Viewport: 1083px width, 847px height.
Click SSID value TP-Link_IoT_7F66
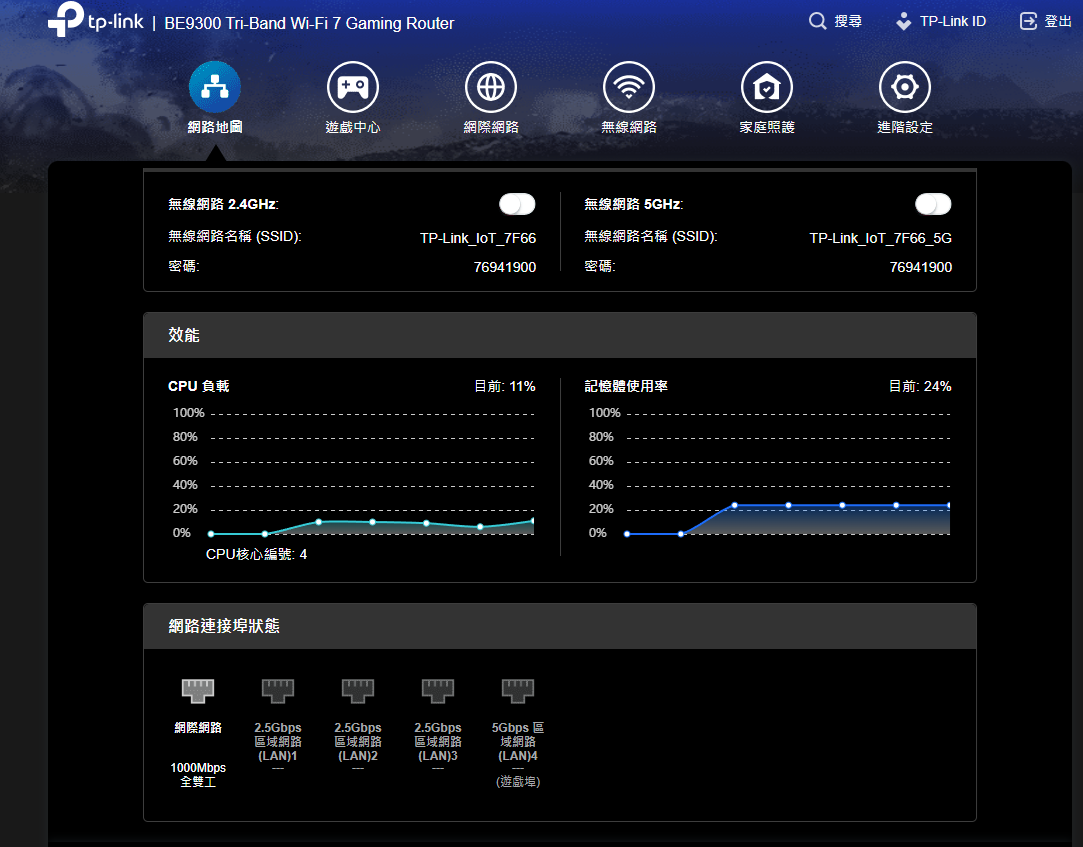[478, 238]
